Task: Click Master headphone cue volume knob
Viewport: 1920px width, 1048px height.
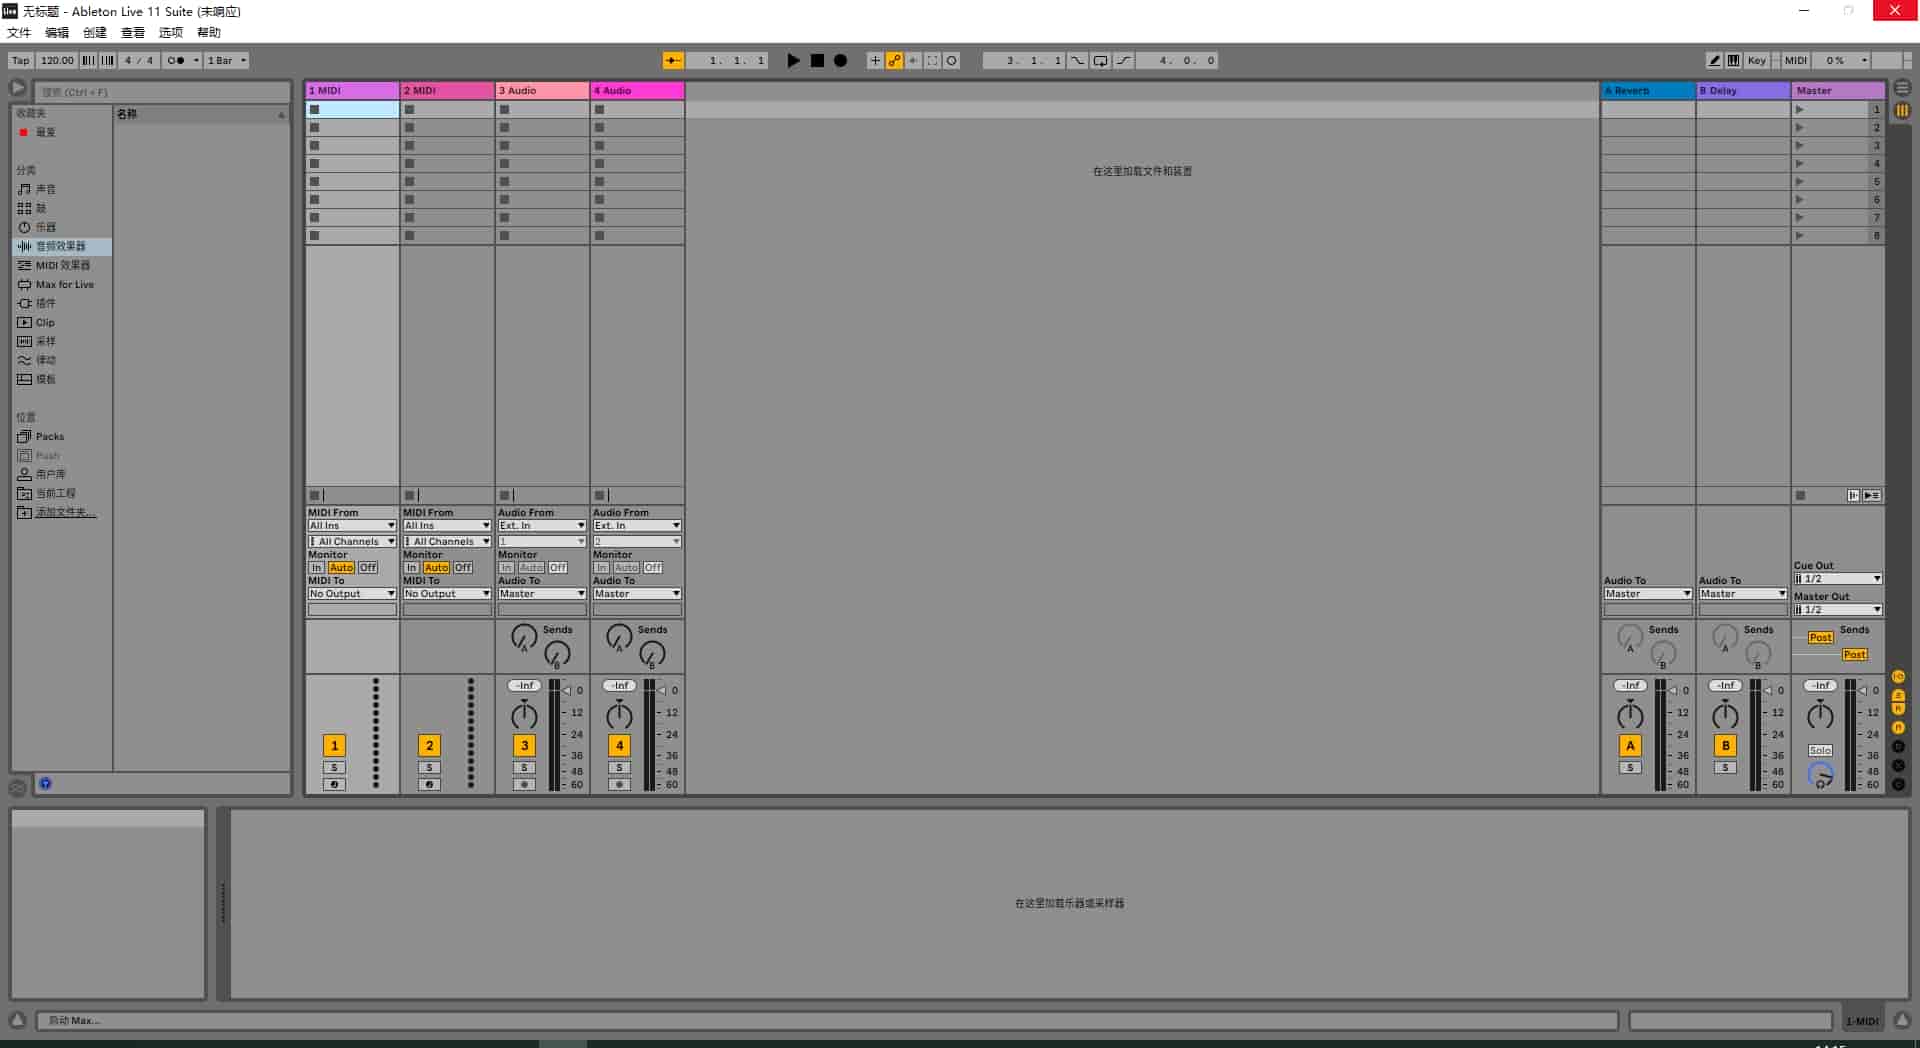Action: tap(1821, 775)
